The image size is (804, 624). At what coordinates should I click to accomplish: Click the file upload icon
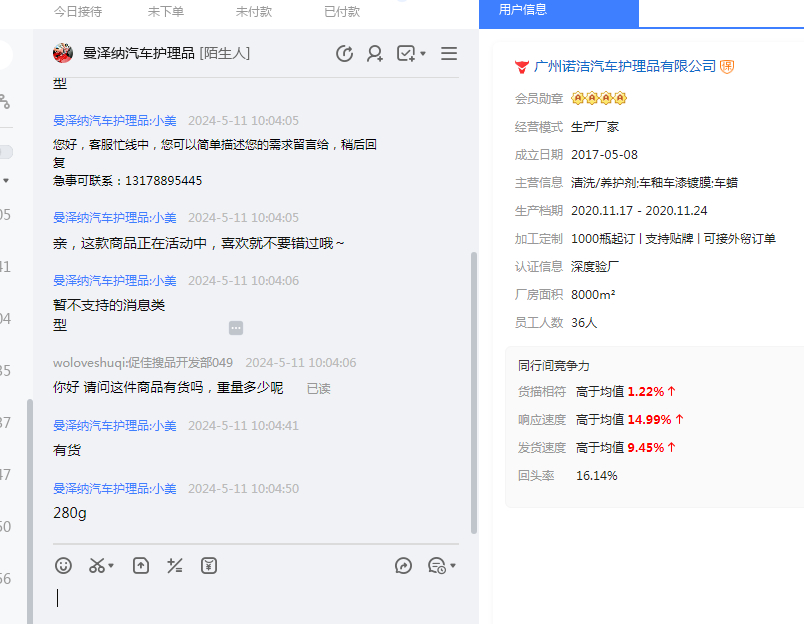pos(141,566)
